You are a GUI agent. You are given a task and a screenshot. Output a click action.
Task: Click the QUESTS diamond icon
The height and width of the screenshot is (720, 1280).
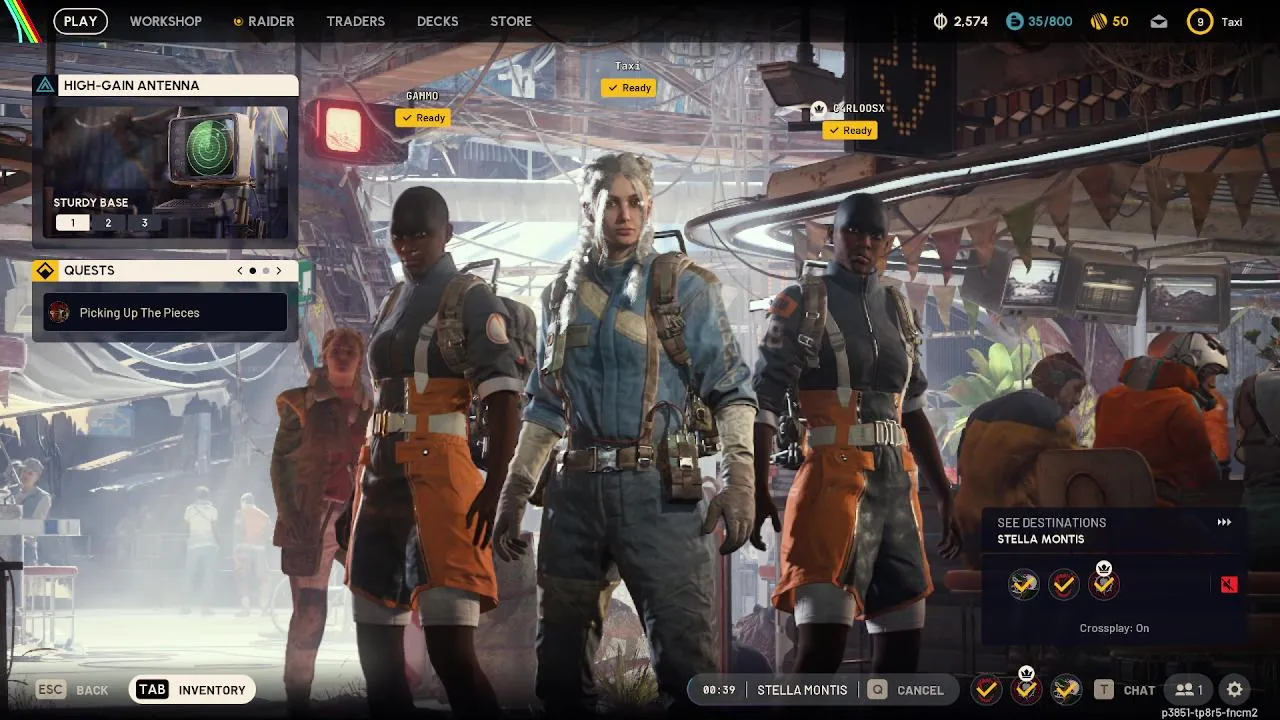point(45,271)
